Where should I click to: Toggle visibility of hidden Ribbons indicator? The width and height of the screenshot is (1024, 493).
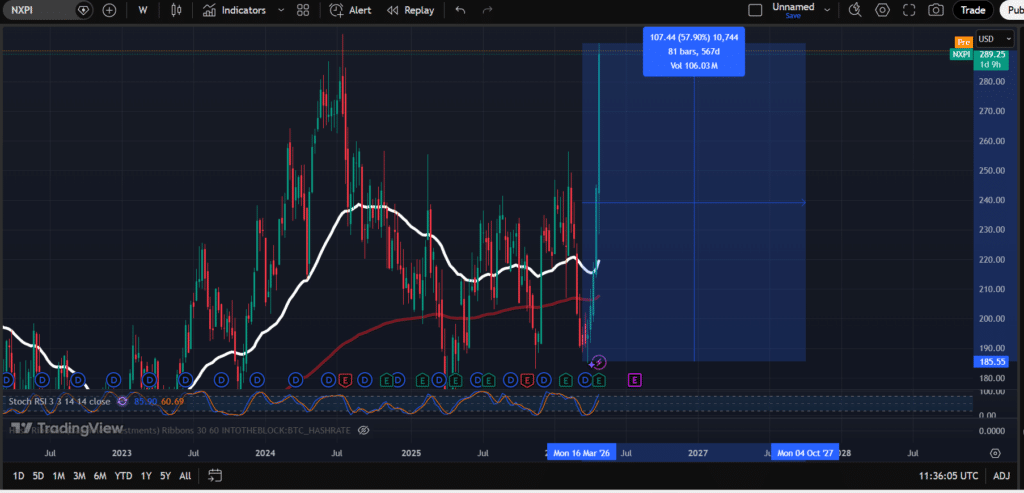364,430
